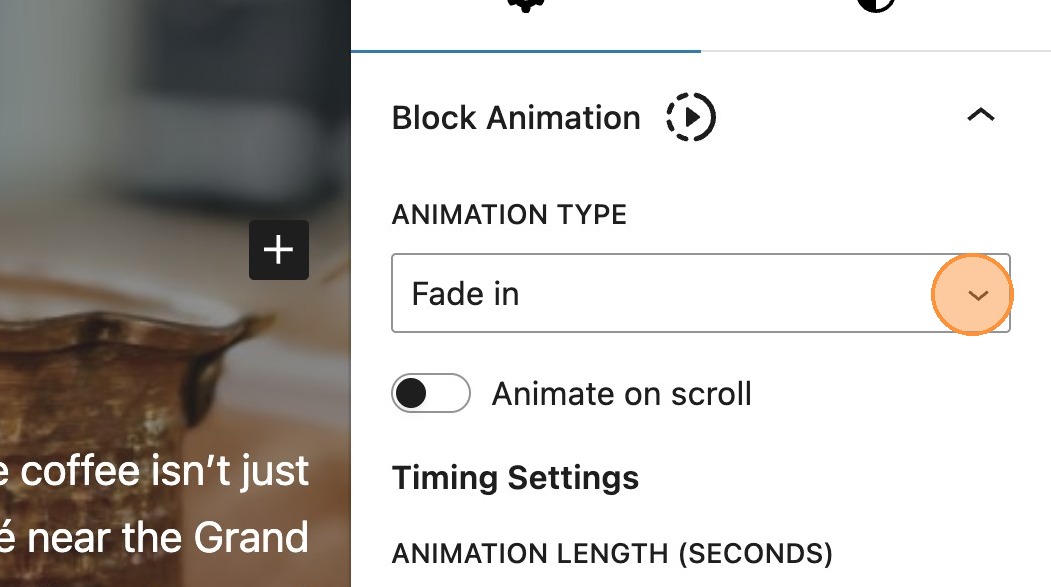Click the Block Animation panel title
Viewport: 1051px width, 587px height.
pos(516,118)
